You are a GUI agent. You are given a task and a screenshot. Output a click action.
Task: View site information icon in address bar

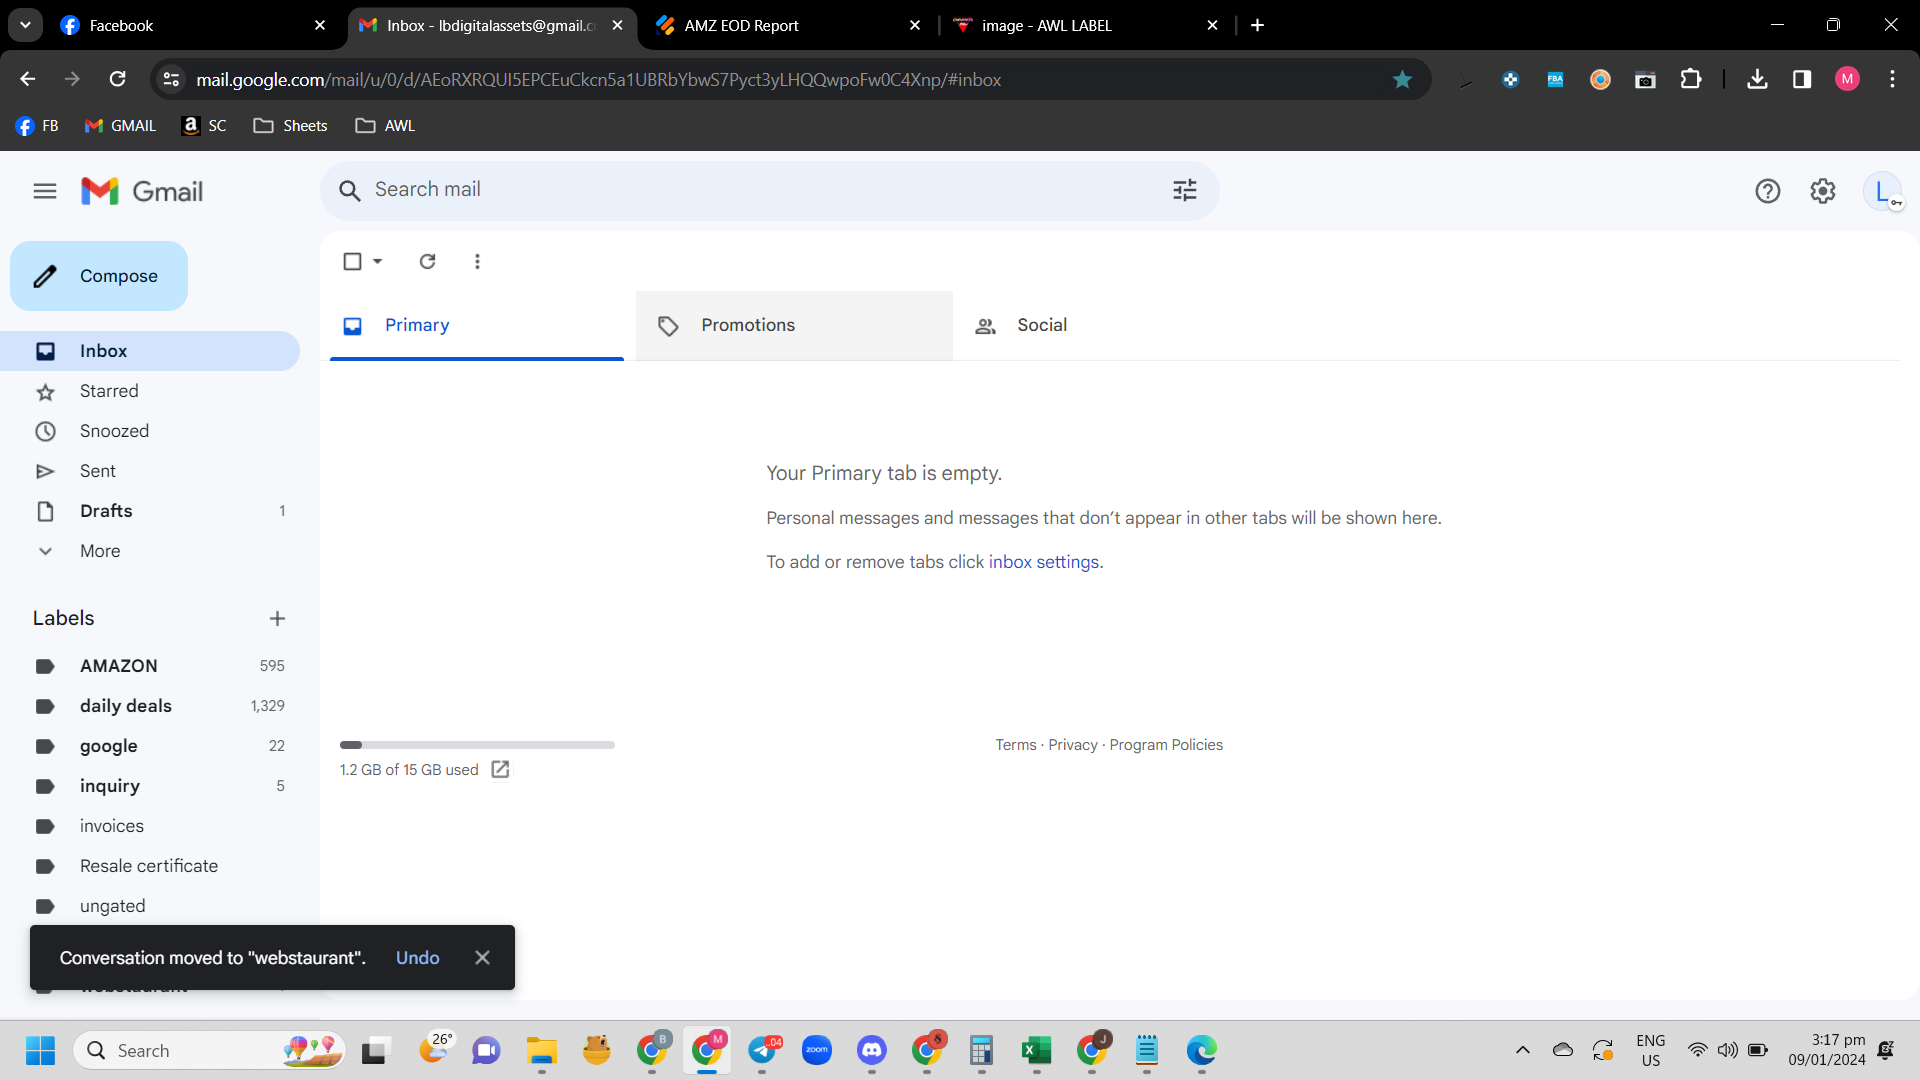click(171, 79)
